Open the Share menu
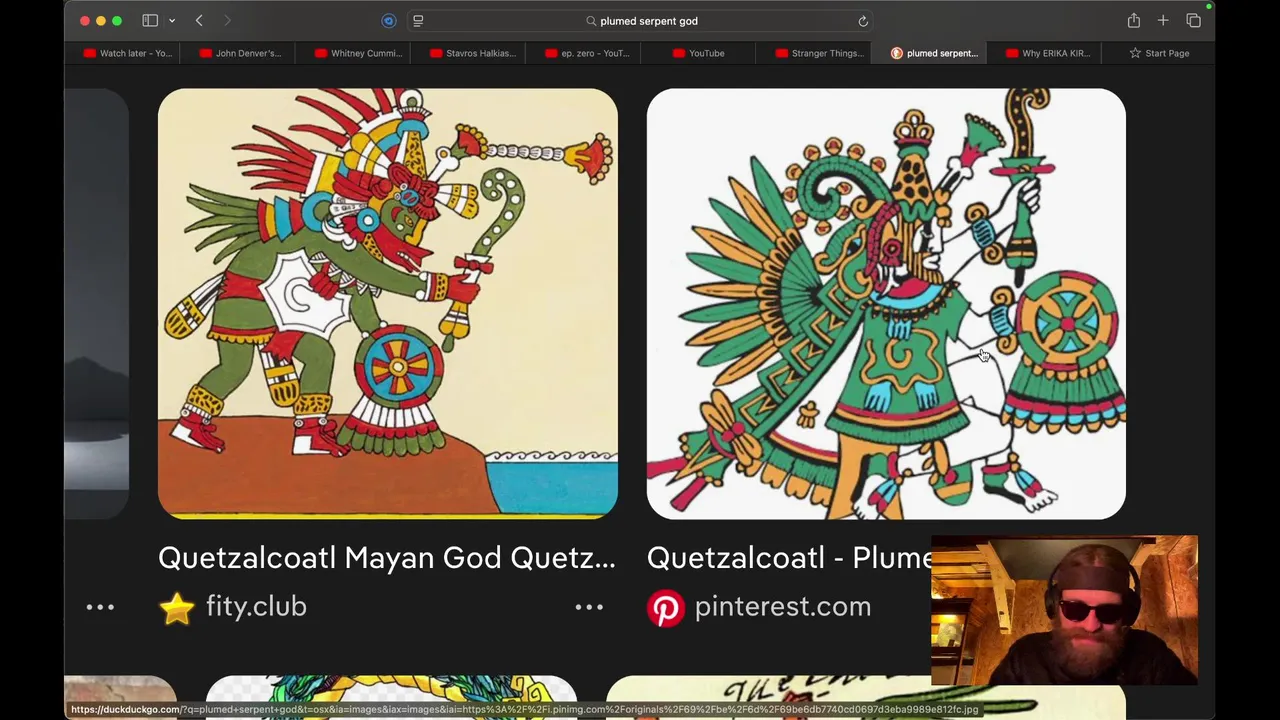The width and height of the screenshot is (1280, 720). 1133,20
